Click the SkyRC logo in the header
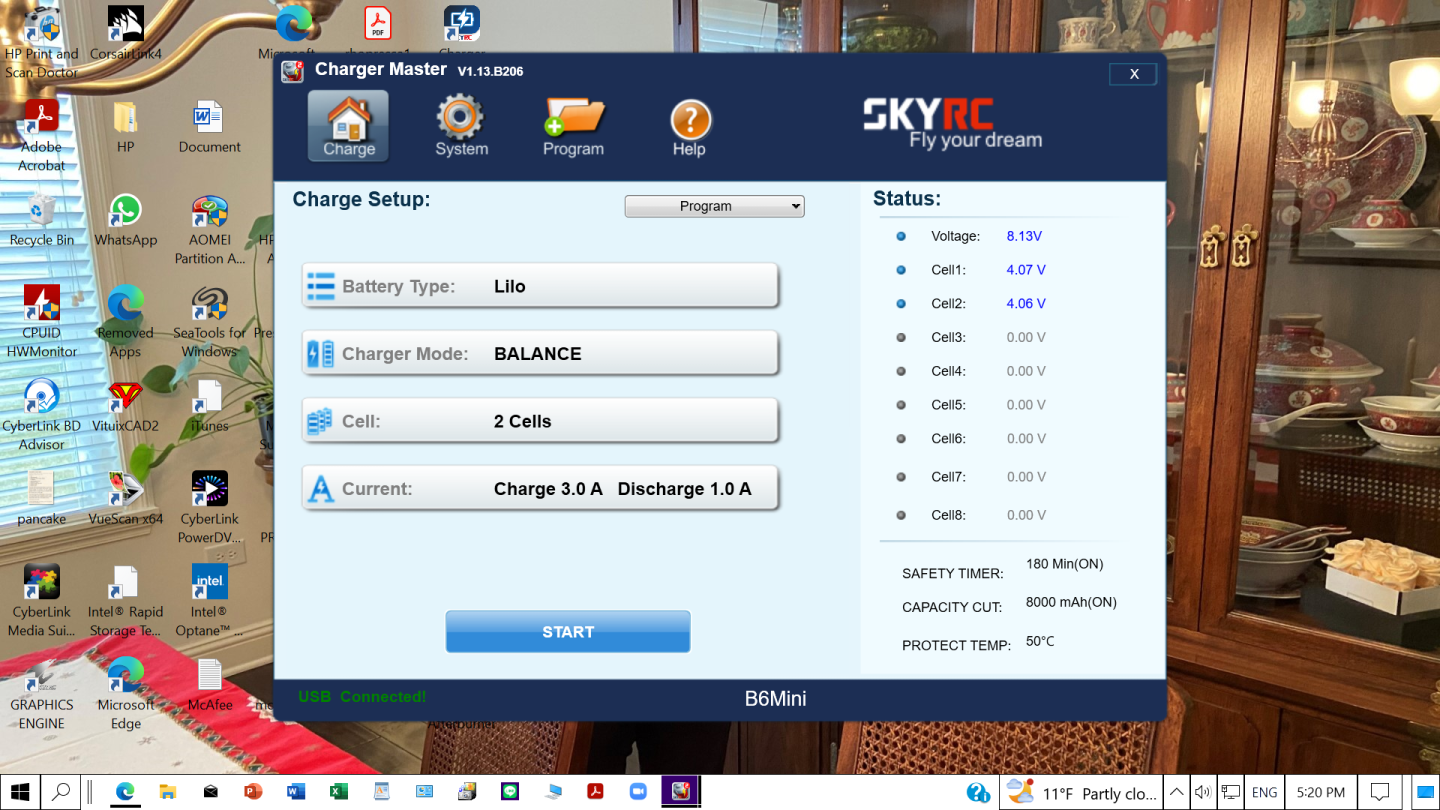 [953, 123]
